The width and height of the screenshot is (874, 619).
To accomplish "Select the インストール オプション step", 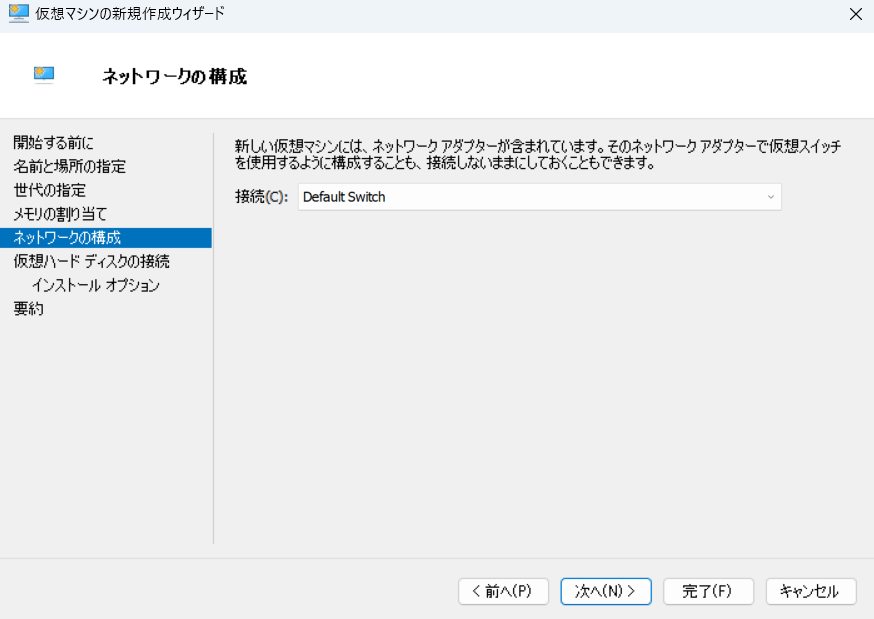I will pyautogui.click(x=96, y=285).
